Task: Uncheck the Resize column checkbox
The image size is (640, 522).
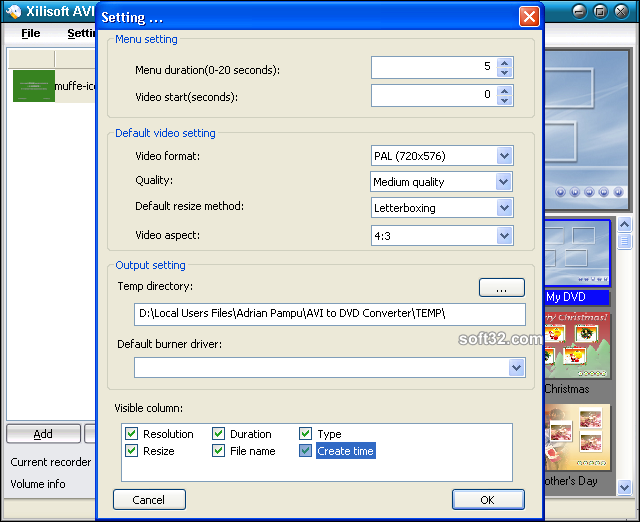Action: pos(131,451)
